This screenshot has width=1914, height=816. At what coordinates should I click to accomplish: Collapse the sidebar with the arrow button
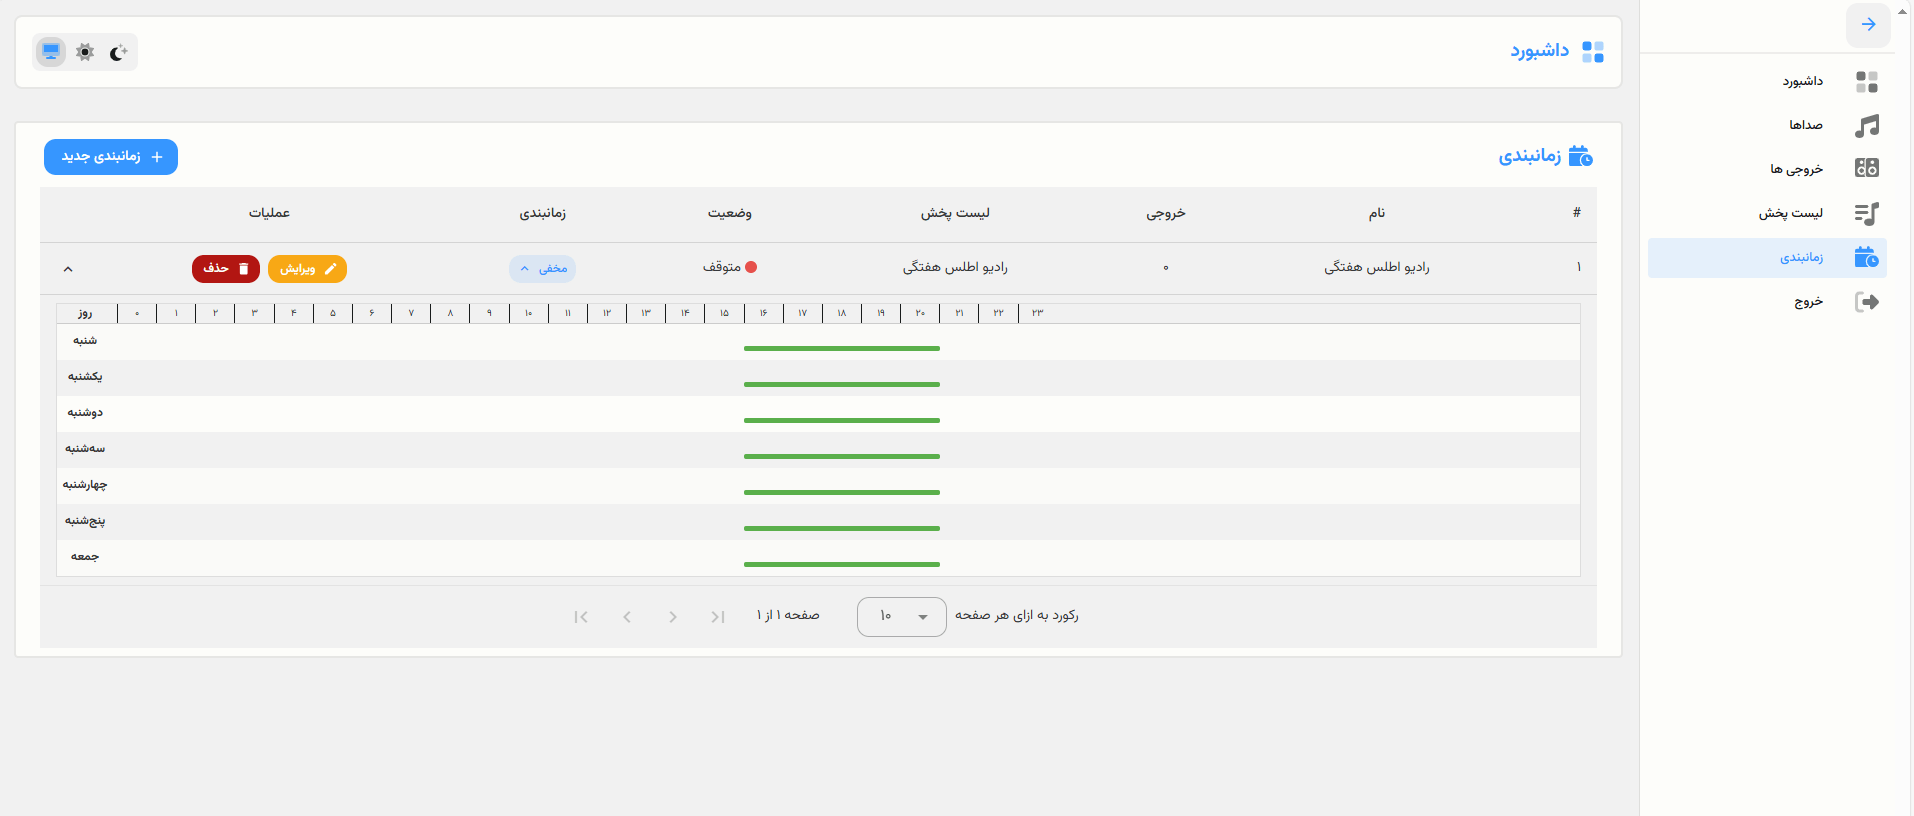coord(1868,25)
